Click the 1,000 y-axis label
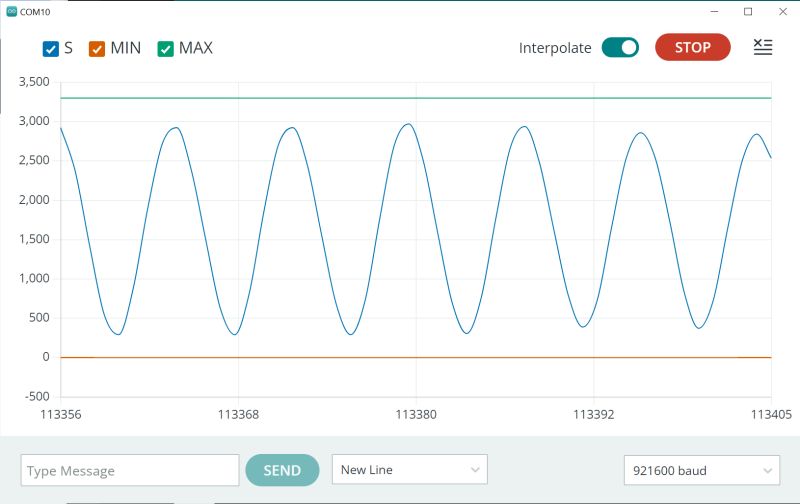Viewport: 800px width, 504px height. pyautogui.click(x=34, y=278)
